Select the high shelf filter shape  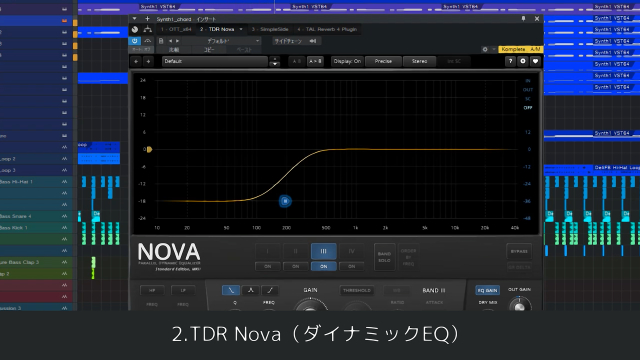click(x=270, y=290)
